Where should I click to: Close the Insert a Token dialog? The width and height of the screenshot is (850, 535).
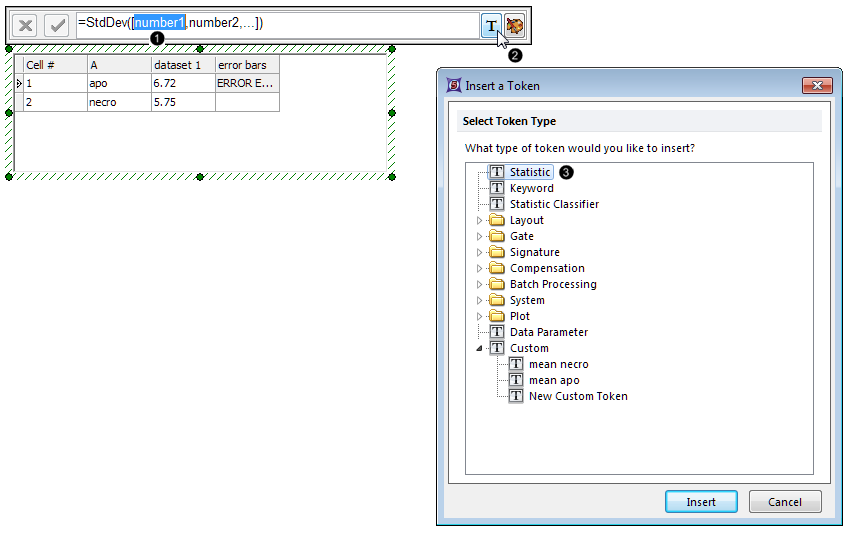(x=816, y=86)
